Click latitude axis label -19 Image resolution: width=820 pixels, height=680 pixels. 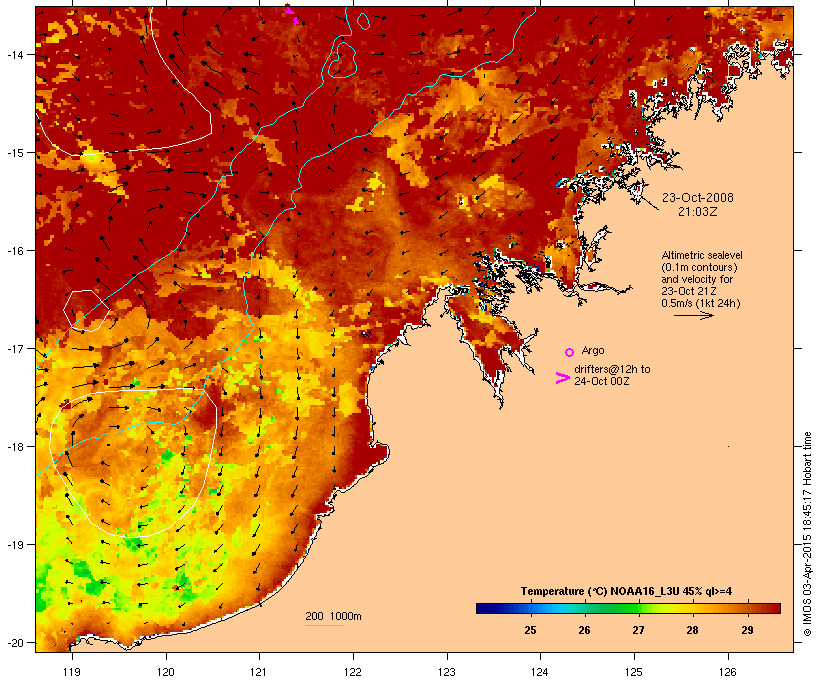[15, 545]
